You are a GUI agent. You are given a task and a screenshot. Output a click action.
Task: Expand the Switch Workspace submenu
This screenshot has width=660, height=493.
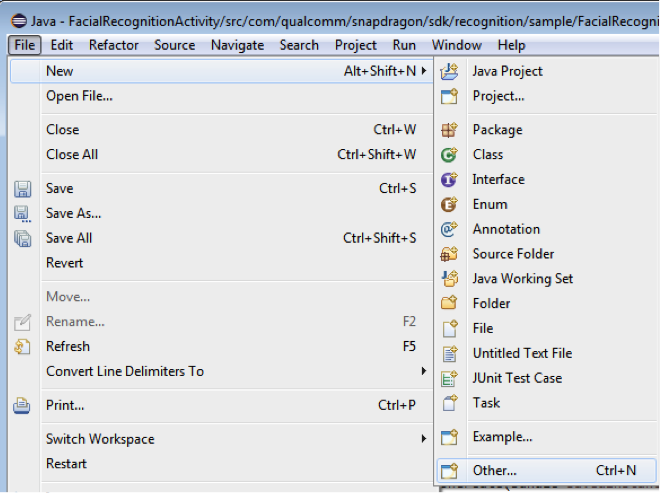pos(424,439)
